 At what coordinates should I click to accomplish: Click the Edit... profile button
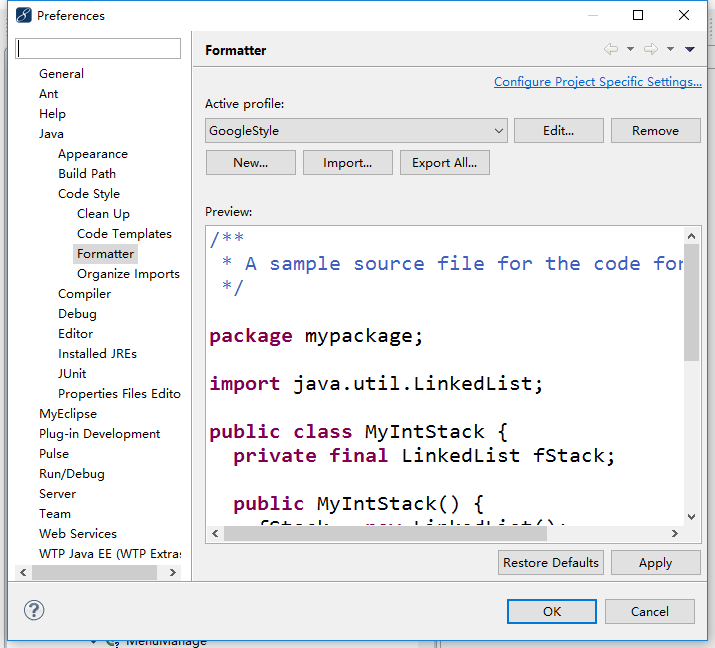click(x=559, y=131)
